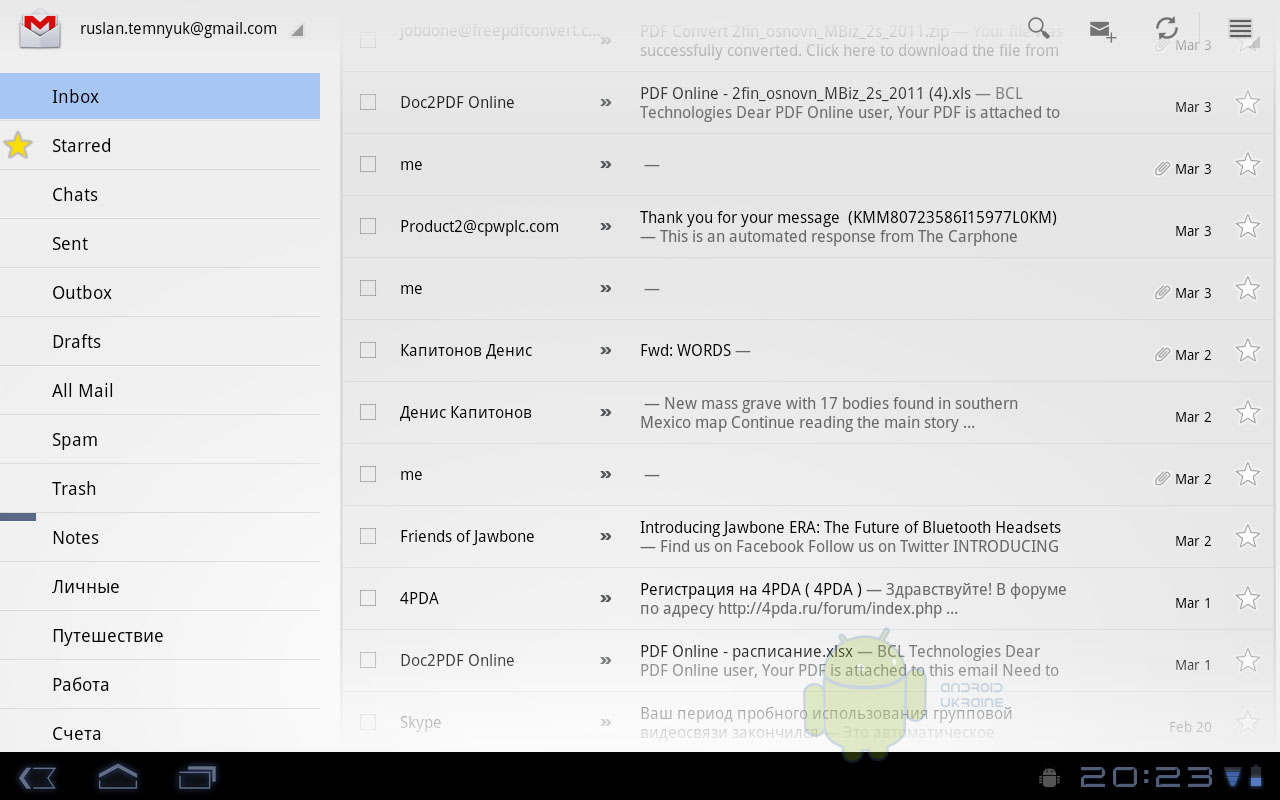The image size is (1280, 800).
Task: Select checkbox for Капитонов Денис message
Action: (x=368, y=350)
